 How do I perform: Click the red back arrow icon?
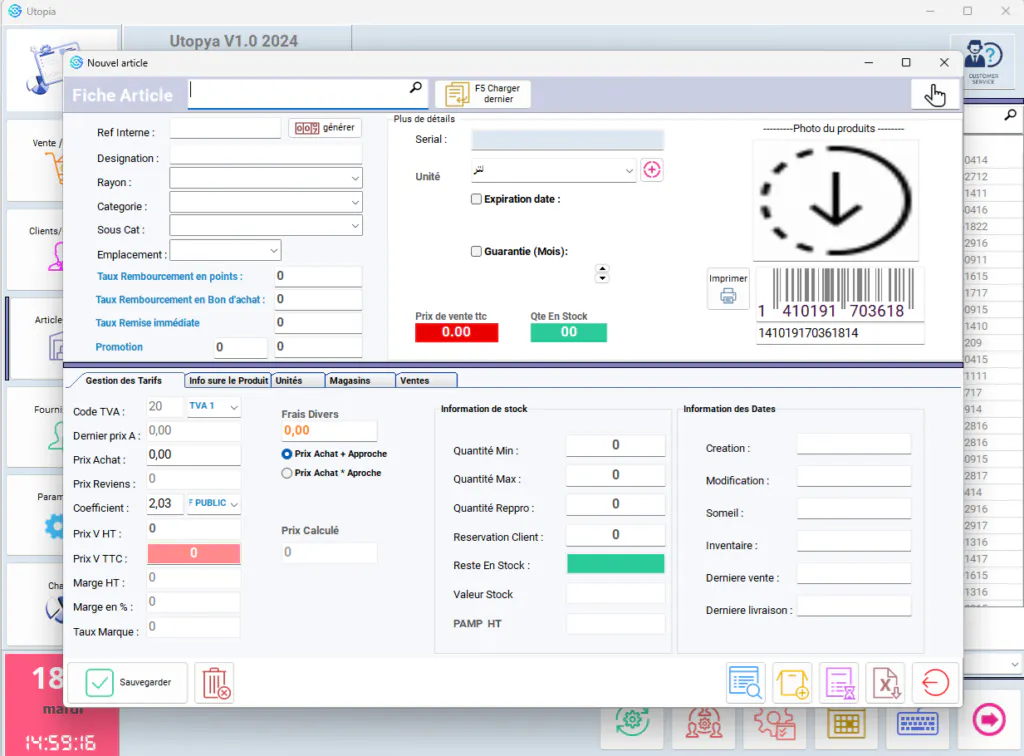tap(935, 683)
